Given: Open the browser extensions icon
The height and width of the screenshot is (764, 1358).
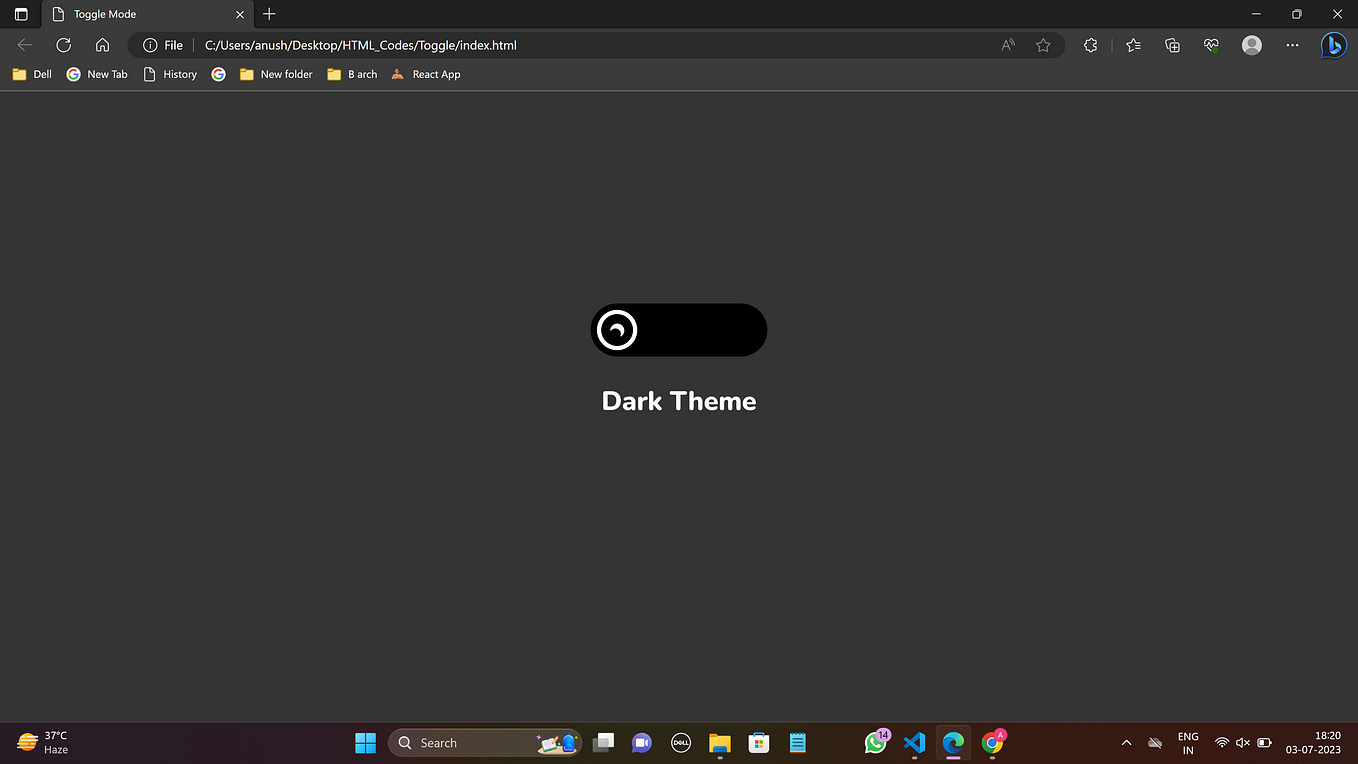Looking at the screenshot, I should [1090, 45].
